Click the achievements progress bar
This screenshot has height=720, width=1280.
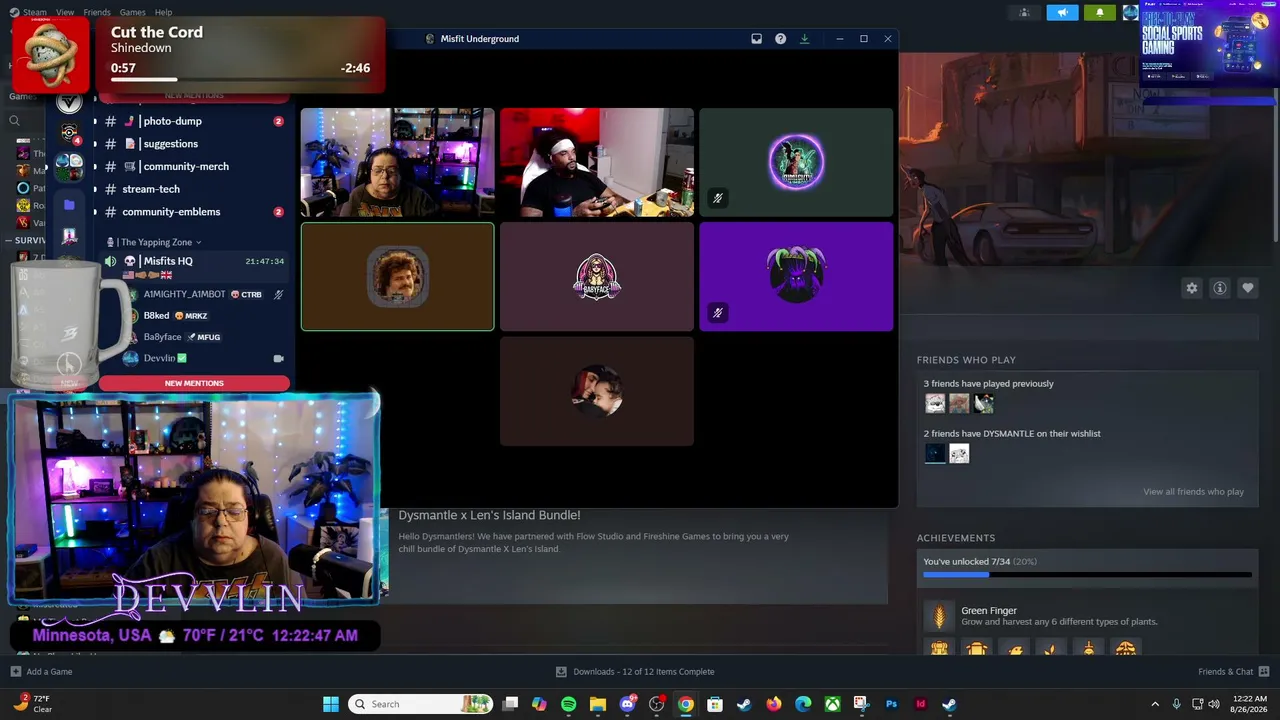click(1087, 575)
